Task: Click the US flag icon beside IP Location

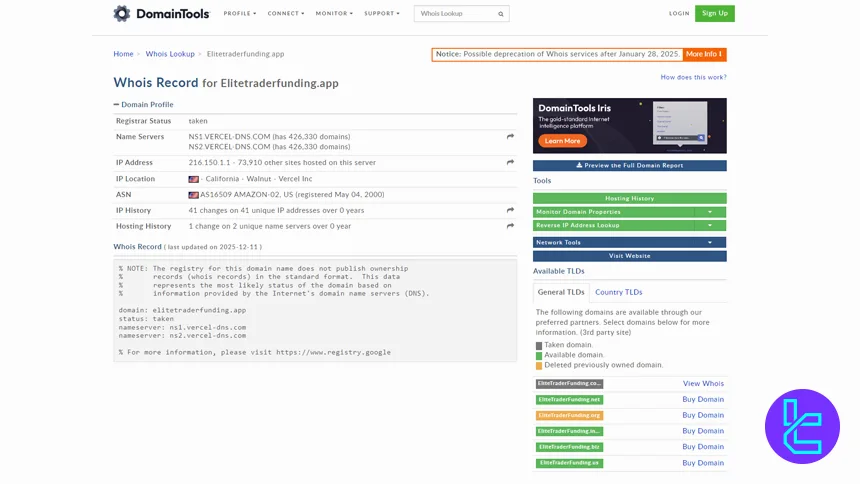Action: click(x=193, y=179)
